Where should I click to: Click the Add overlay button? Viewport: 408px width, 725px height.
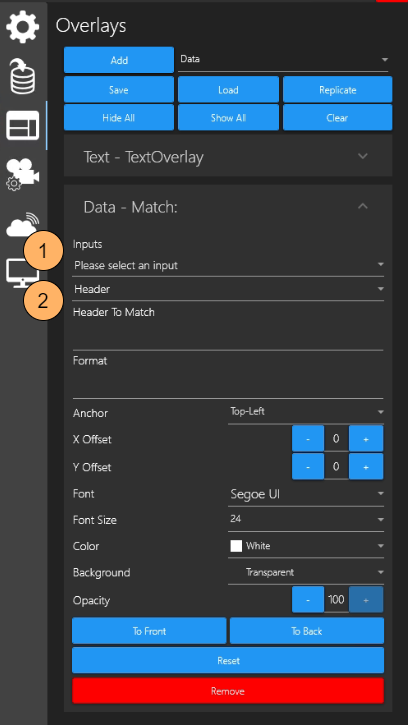119,60
